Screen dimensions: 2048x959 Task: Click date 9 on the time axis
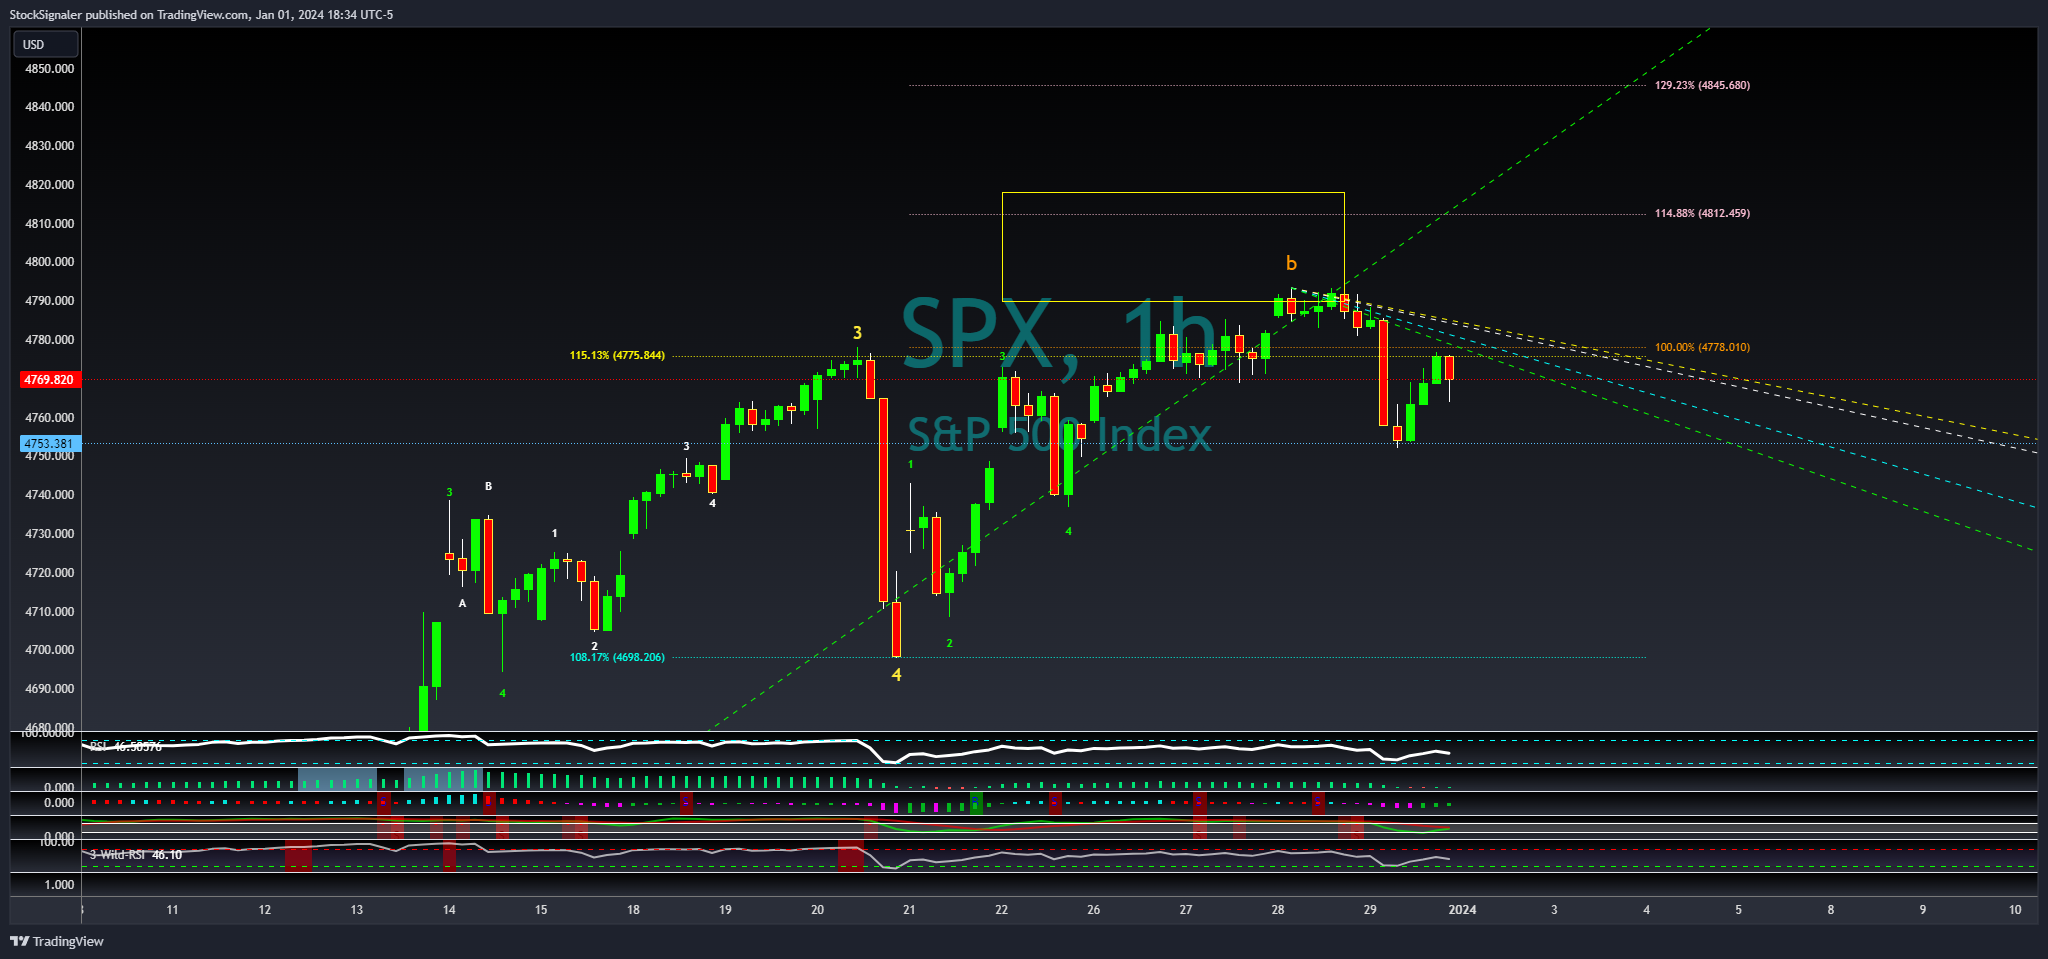coord(1923,910)
